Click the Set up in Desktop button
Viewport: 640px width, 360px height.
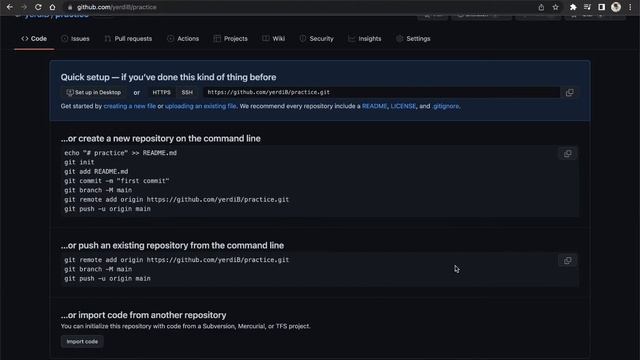pyautogui.click(x=94, y=93)
